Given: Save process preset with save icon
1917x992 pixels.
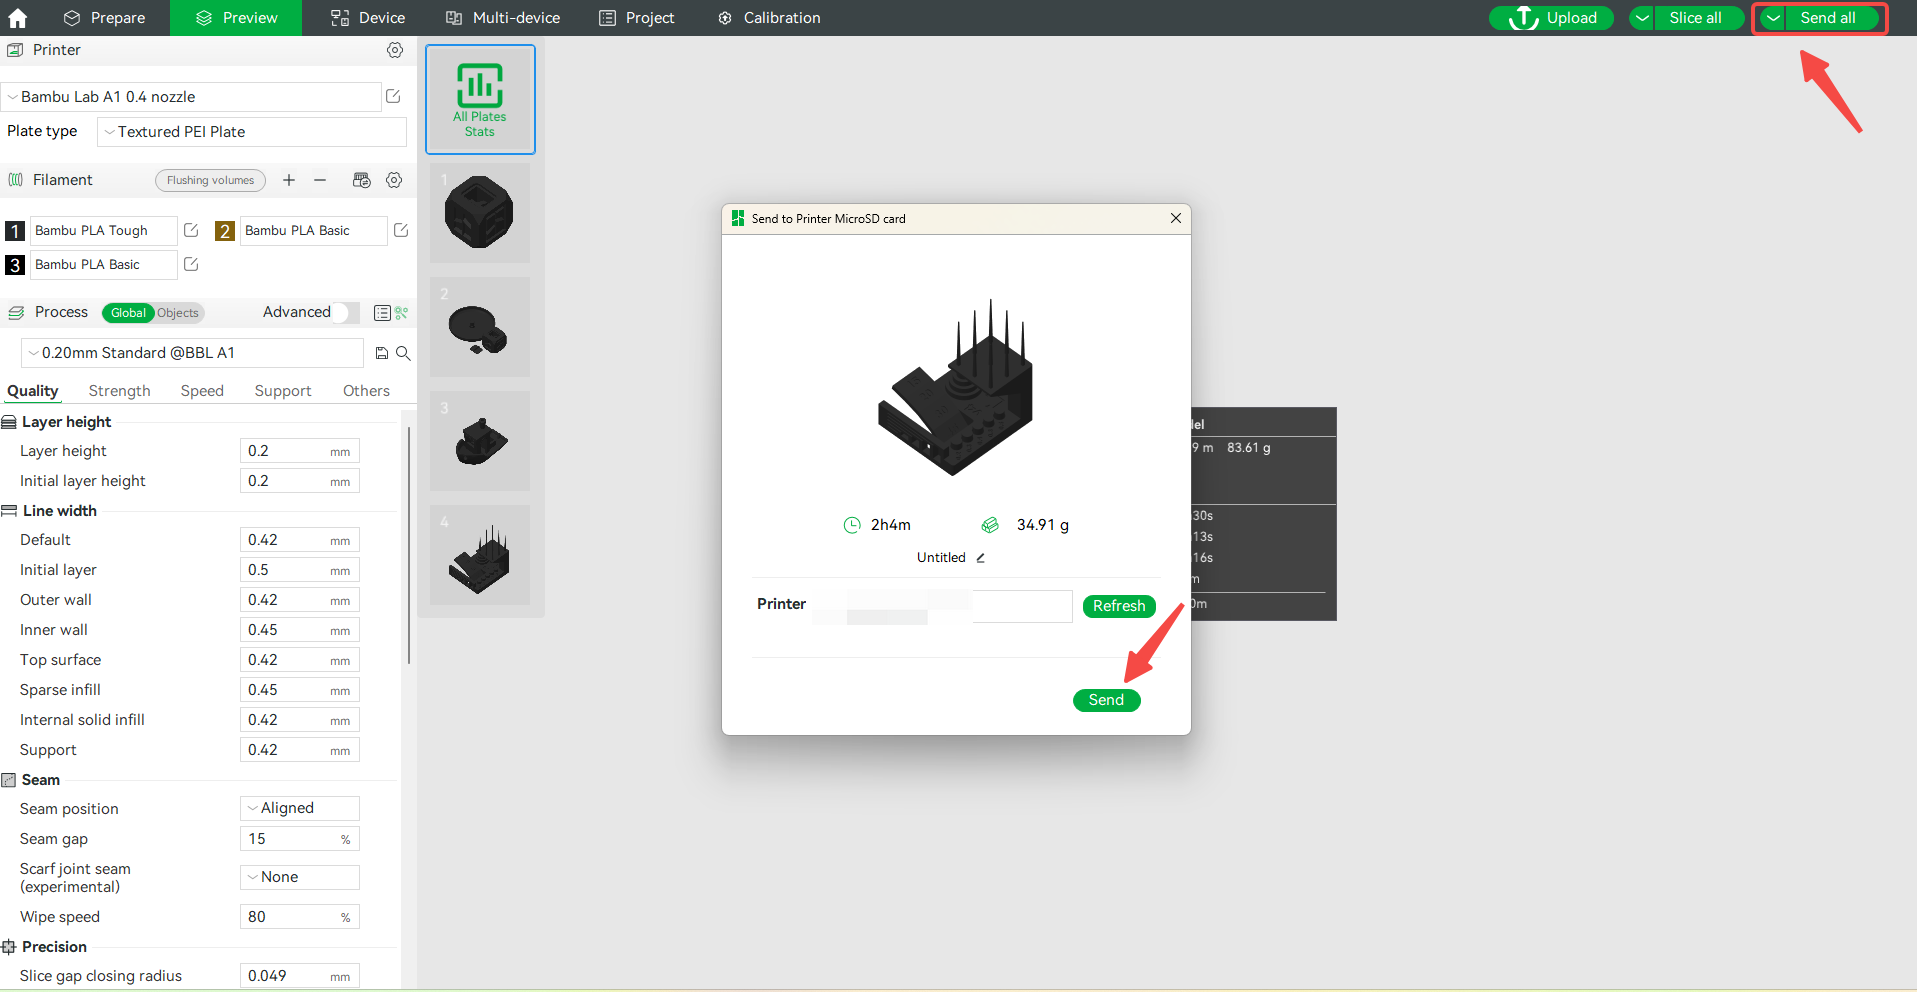Looking at the screenshot, I should pos(381,353).
